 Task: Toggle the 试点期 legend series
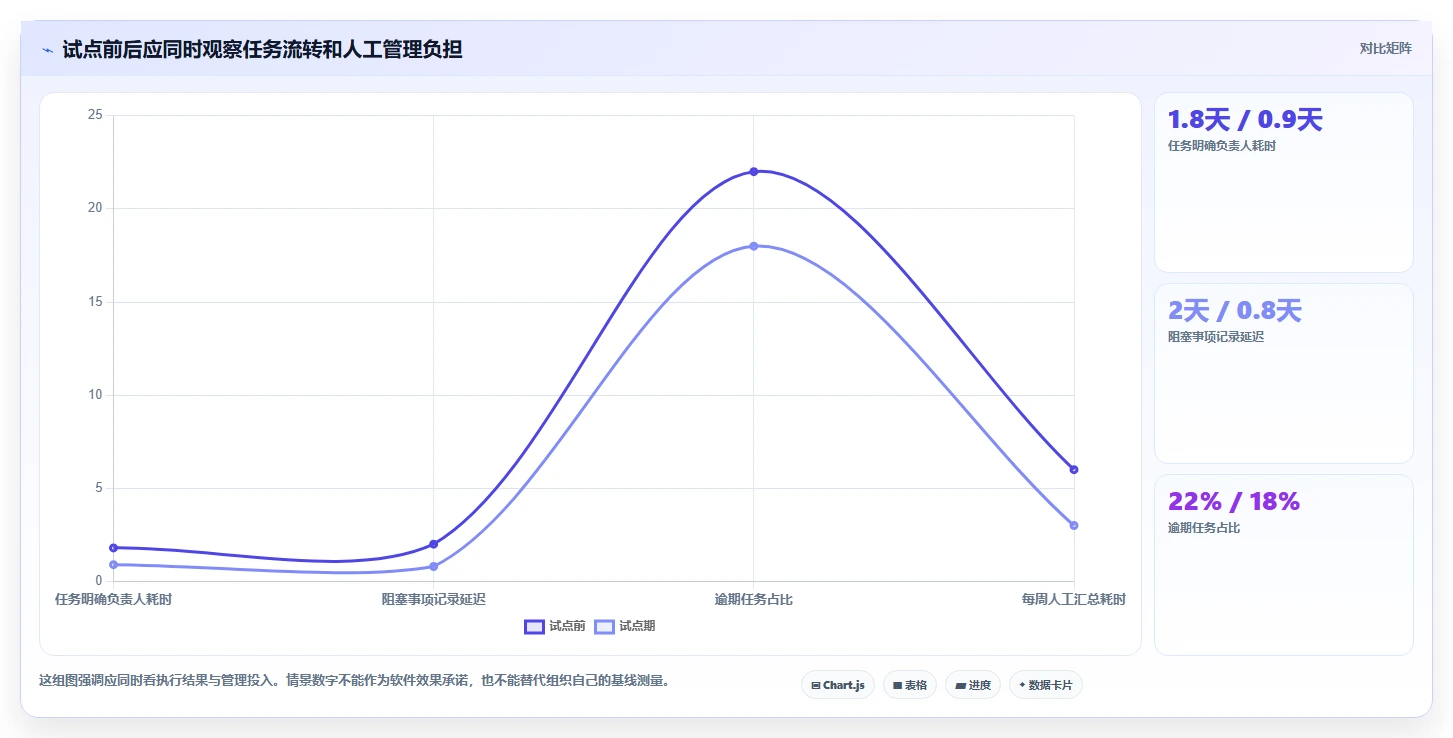click(625, 626)
